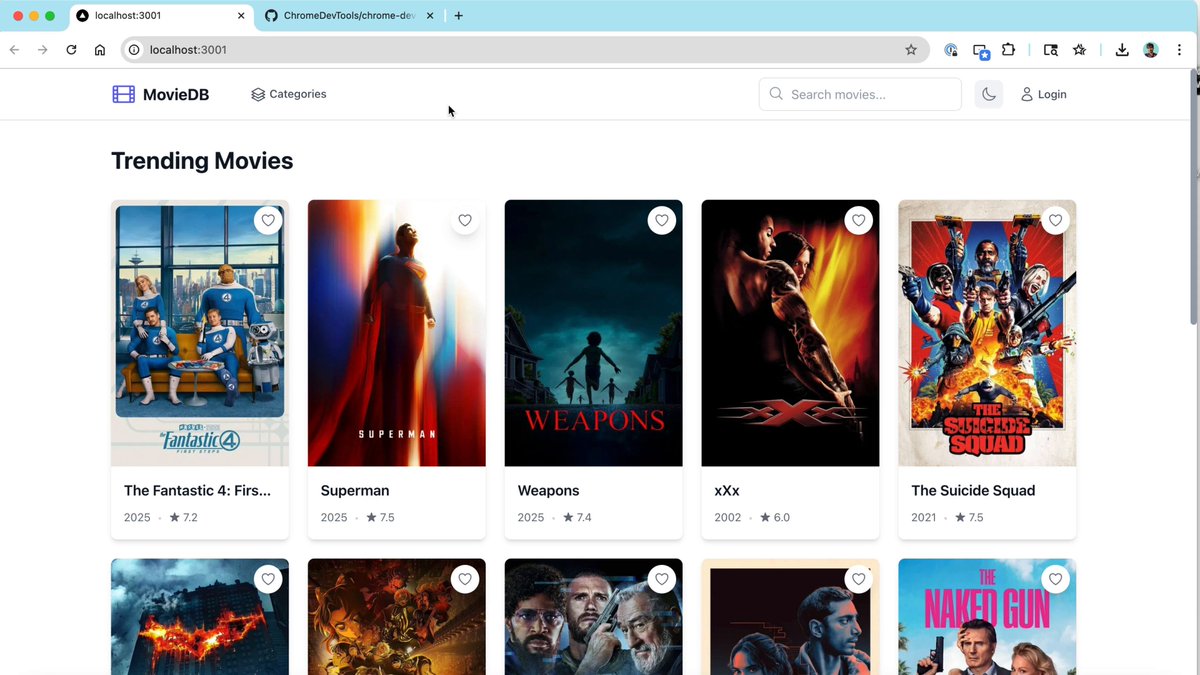The width and height of the screenshot is (1200, 675).
Task: Click The Suicide Squad title text
Action: tap(973, 491)
